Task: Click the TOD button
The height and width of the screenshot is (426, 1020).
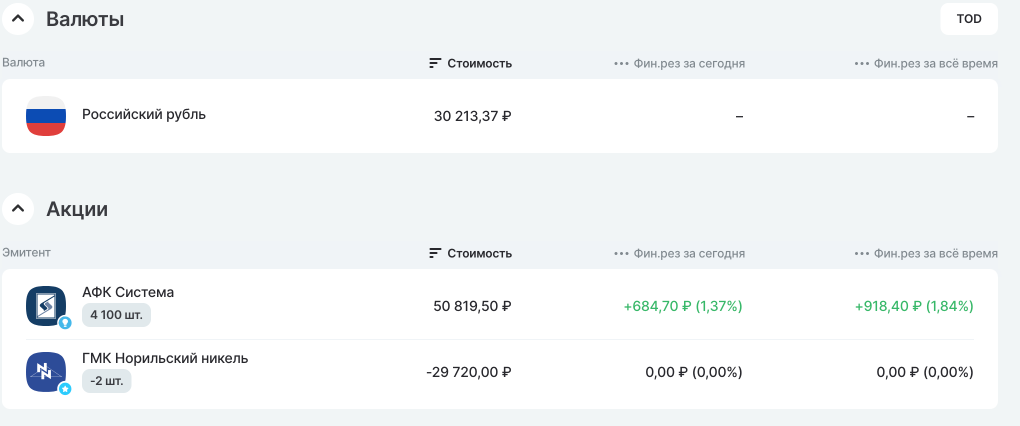Action: coord(969,19)
